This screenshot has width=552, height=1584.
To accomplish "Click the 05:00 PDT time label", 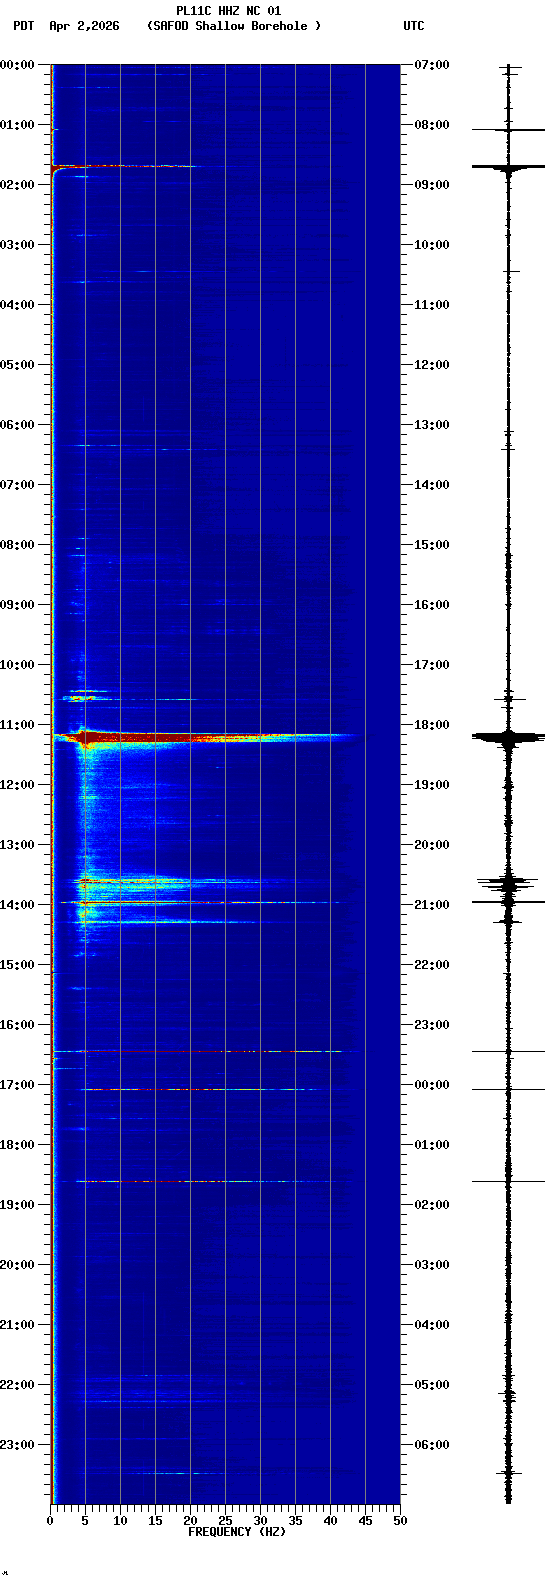I will click(x=18, y=365).
